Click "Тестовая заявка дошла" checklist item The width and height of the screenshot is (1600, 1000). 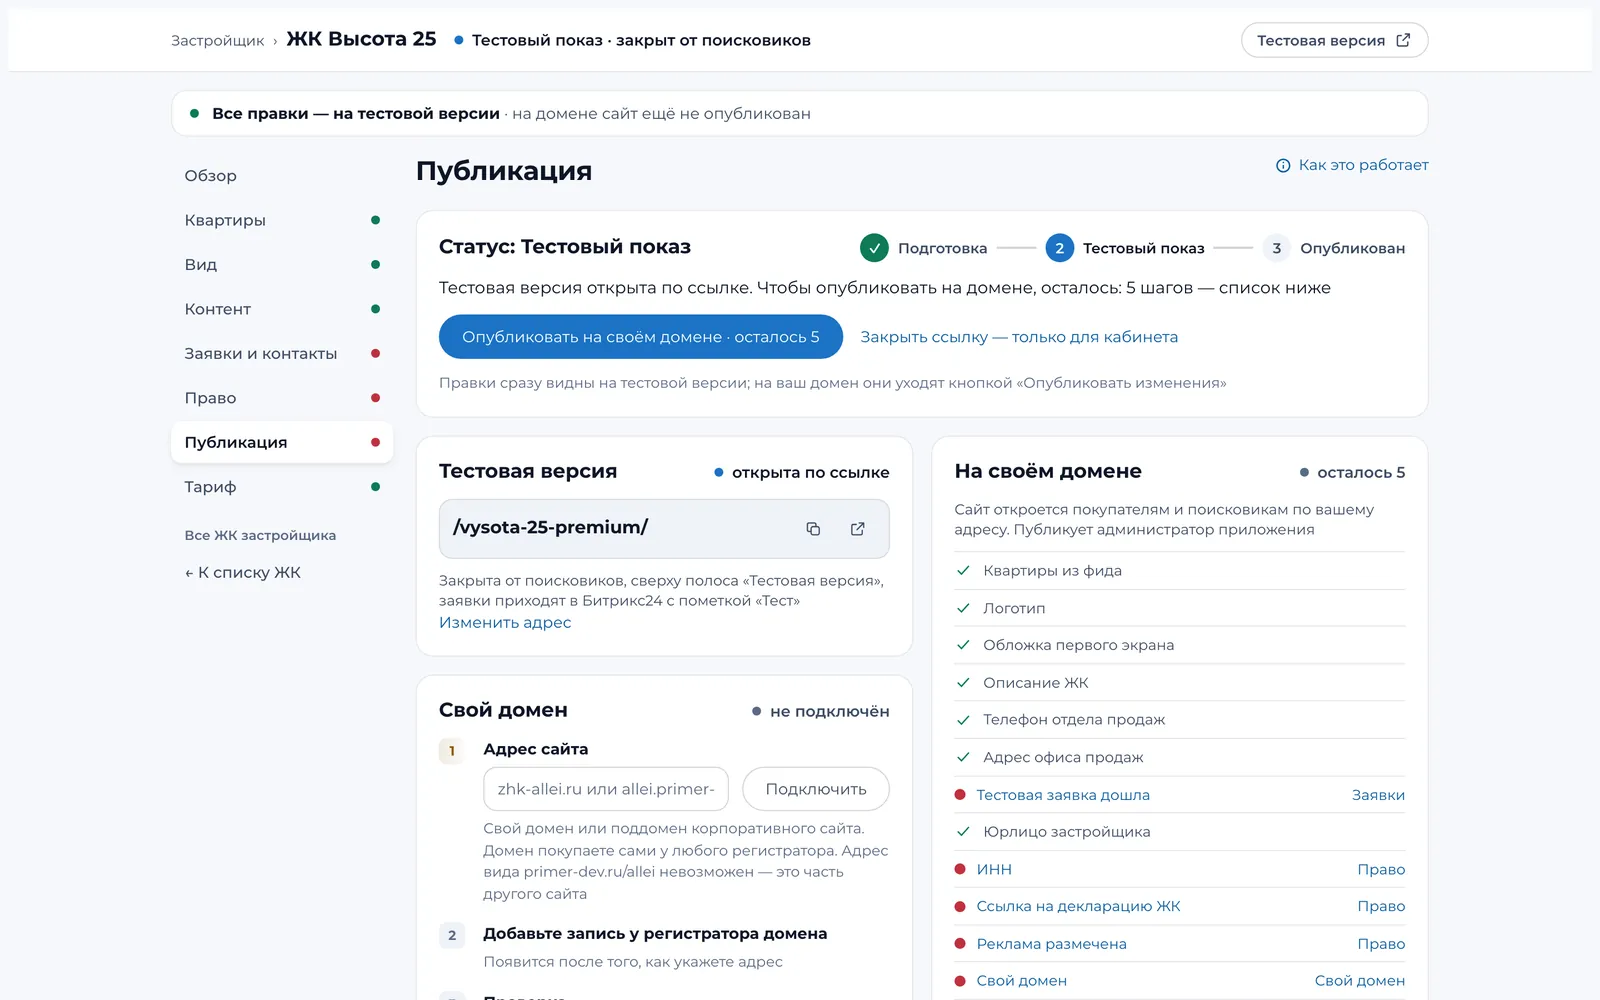point(1063,795)
